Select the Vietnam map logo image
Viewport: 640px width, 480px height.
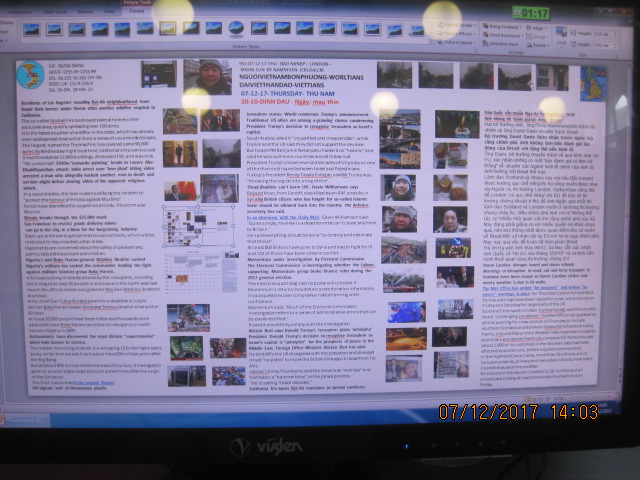30,75
